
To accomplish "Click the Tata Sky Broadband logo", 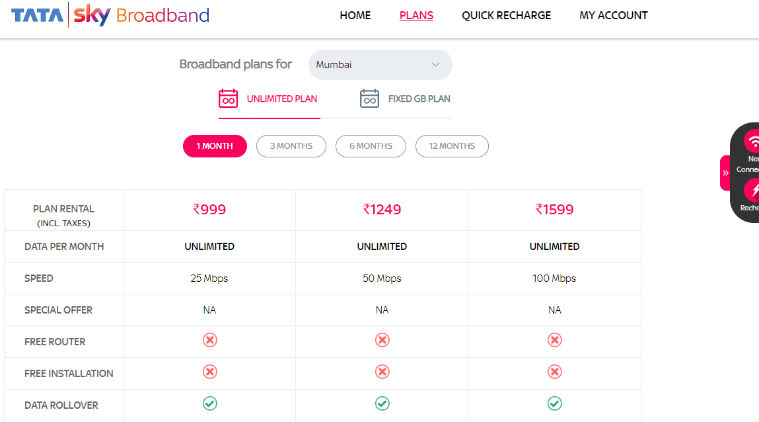I will pyautogui.click(x=110, y=15).
